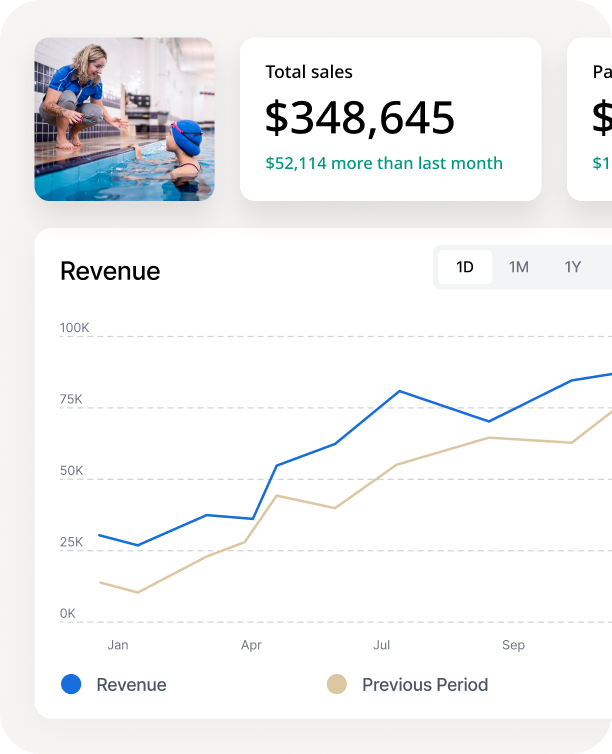The image size is (612, 754).
Task: Click the 75K axis label
Action: 71,399
